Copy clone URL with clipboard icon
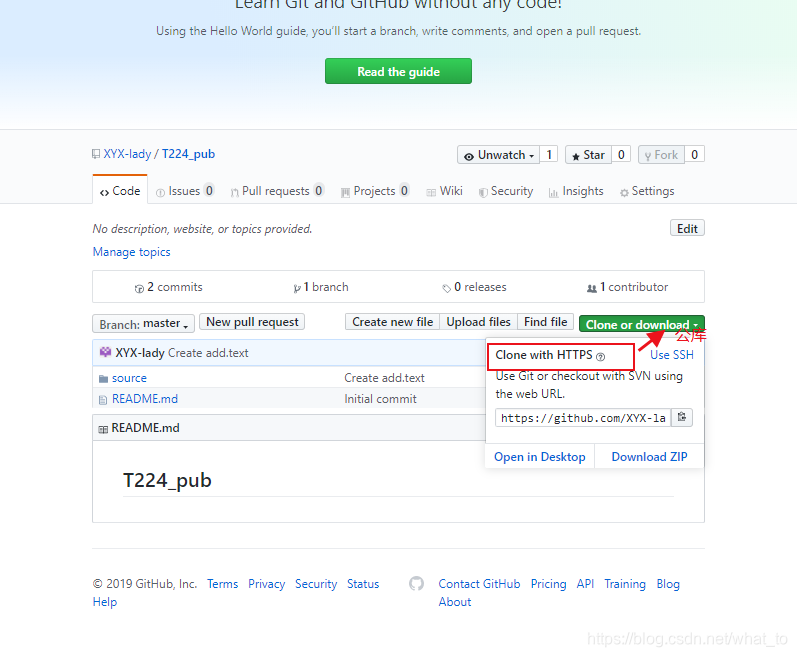The width and height of the screenshot is (797, 657). point(682,418)
